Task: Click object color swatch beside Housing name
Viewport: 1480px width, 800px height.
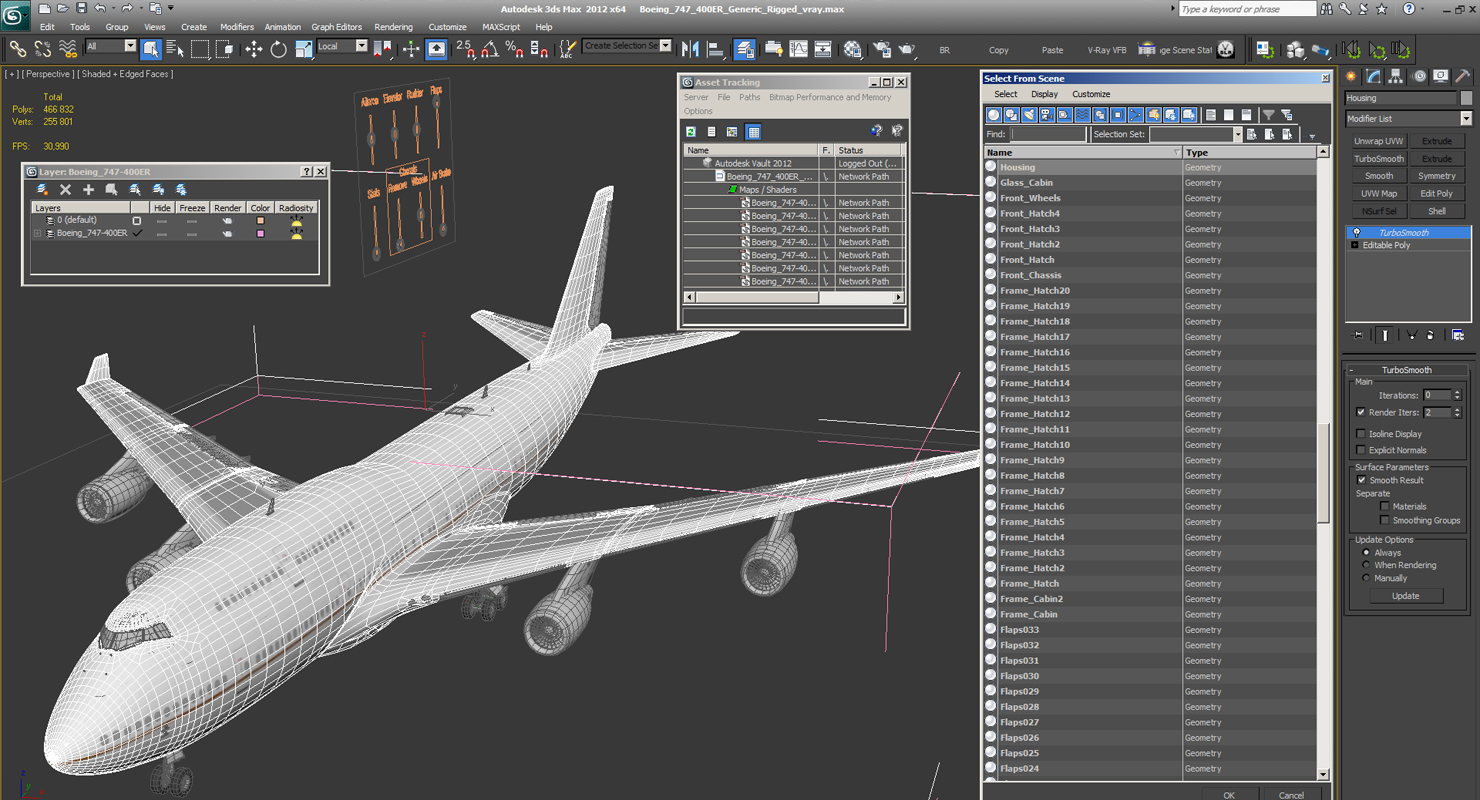Action: coord(1466,98)
